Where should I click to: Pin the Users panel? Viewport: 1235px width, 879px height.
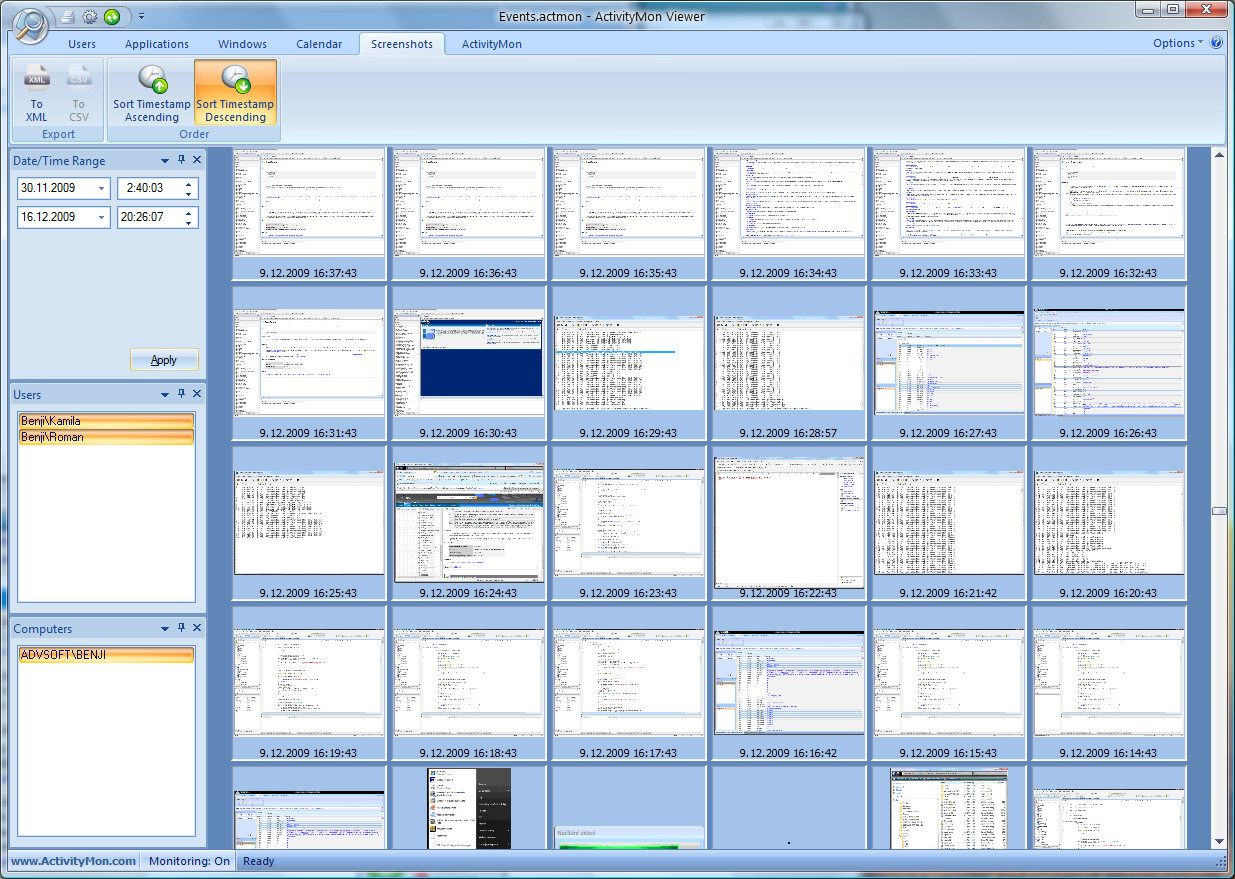coord(181,394)
